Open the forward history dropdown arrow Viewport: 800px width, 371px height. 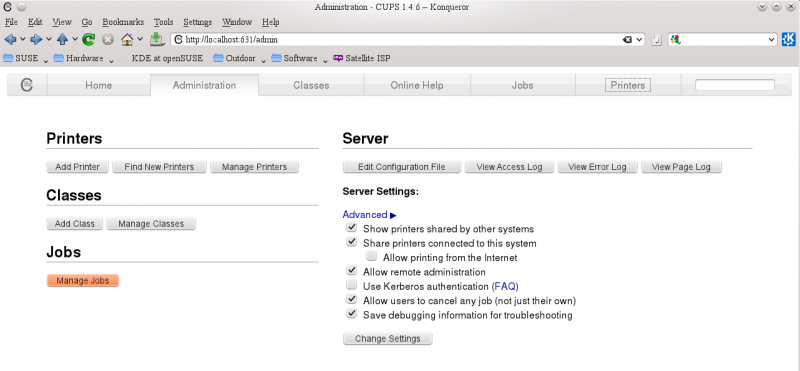(x=49, y=39)
